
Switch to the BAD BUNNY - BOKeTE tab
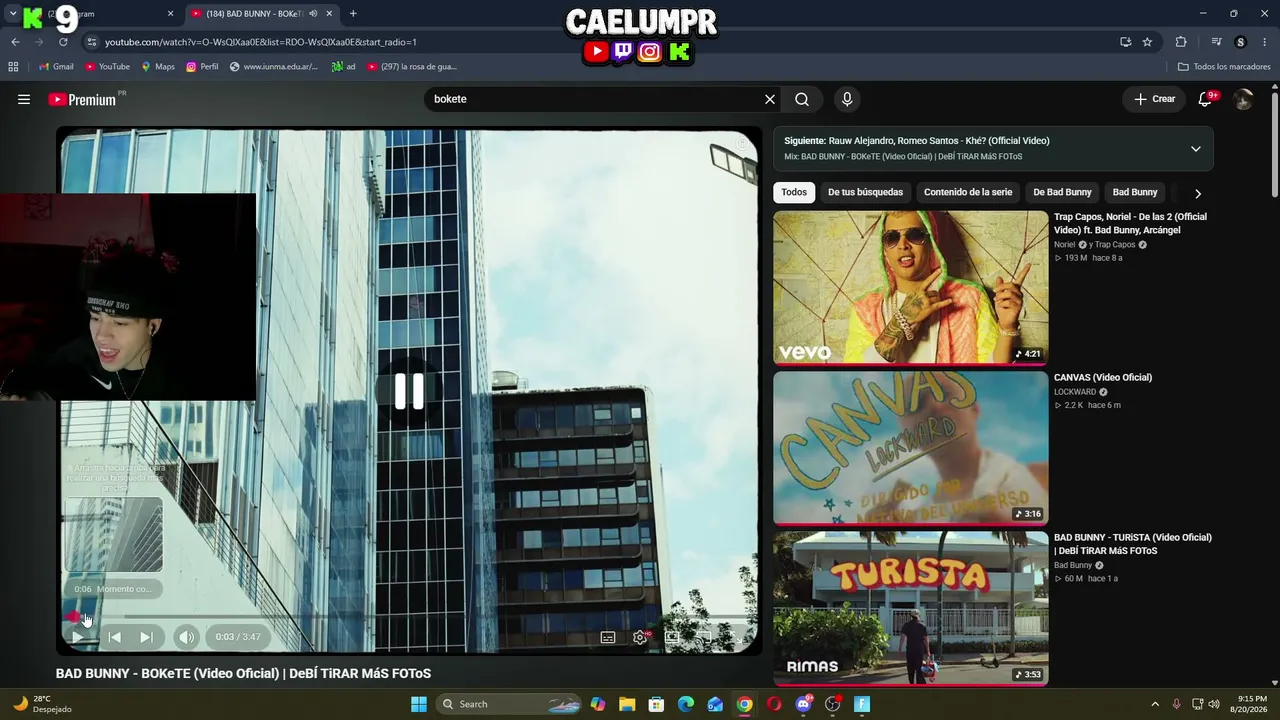click(260, 14)
